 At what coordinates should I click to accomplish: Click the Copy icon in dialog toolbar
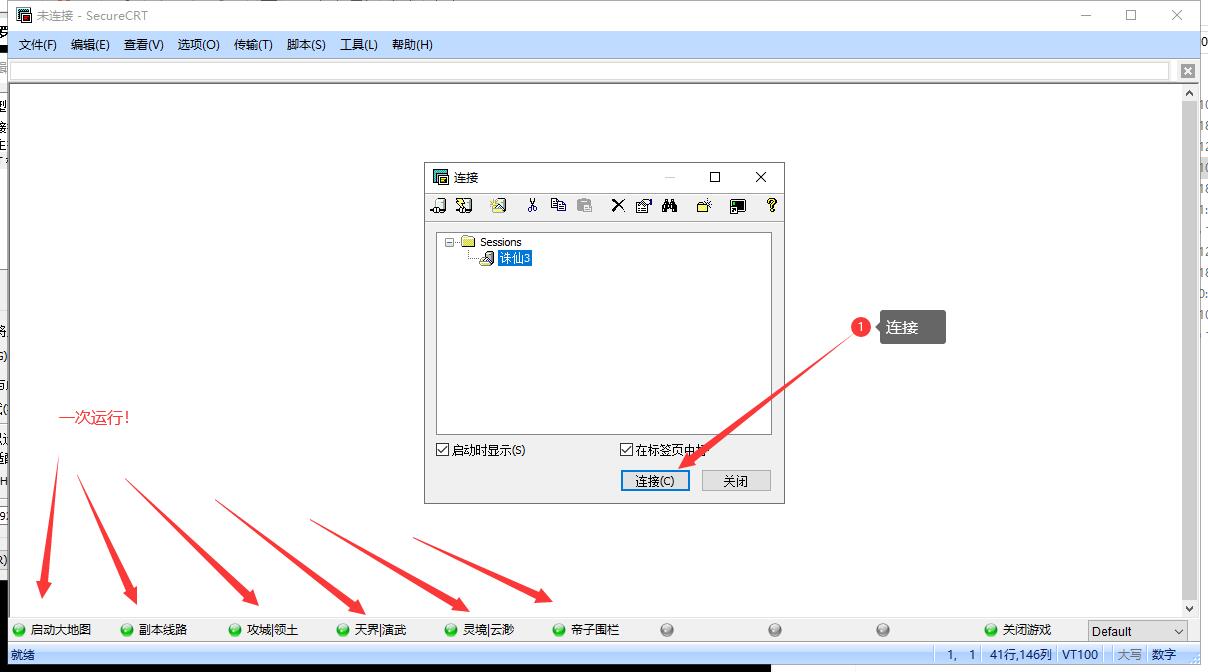coord(558,206)
